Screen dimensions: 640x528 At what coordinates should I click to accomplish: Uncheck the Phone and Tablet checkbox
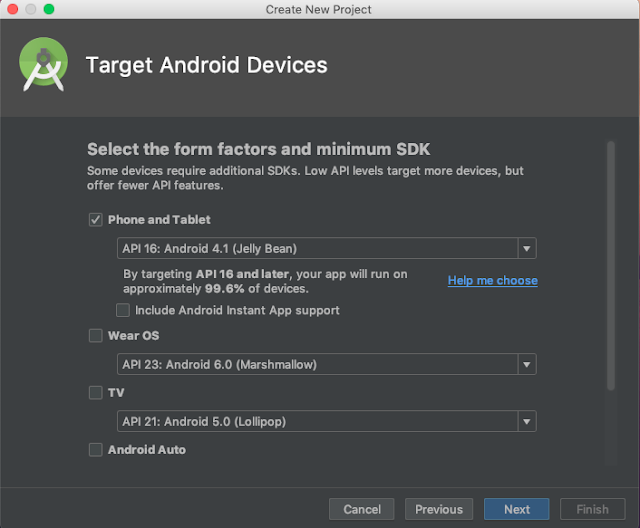pyautogui.click(x=96, y=220)
